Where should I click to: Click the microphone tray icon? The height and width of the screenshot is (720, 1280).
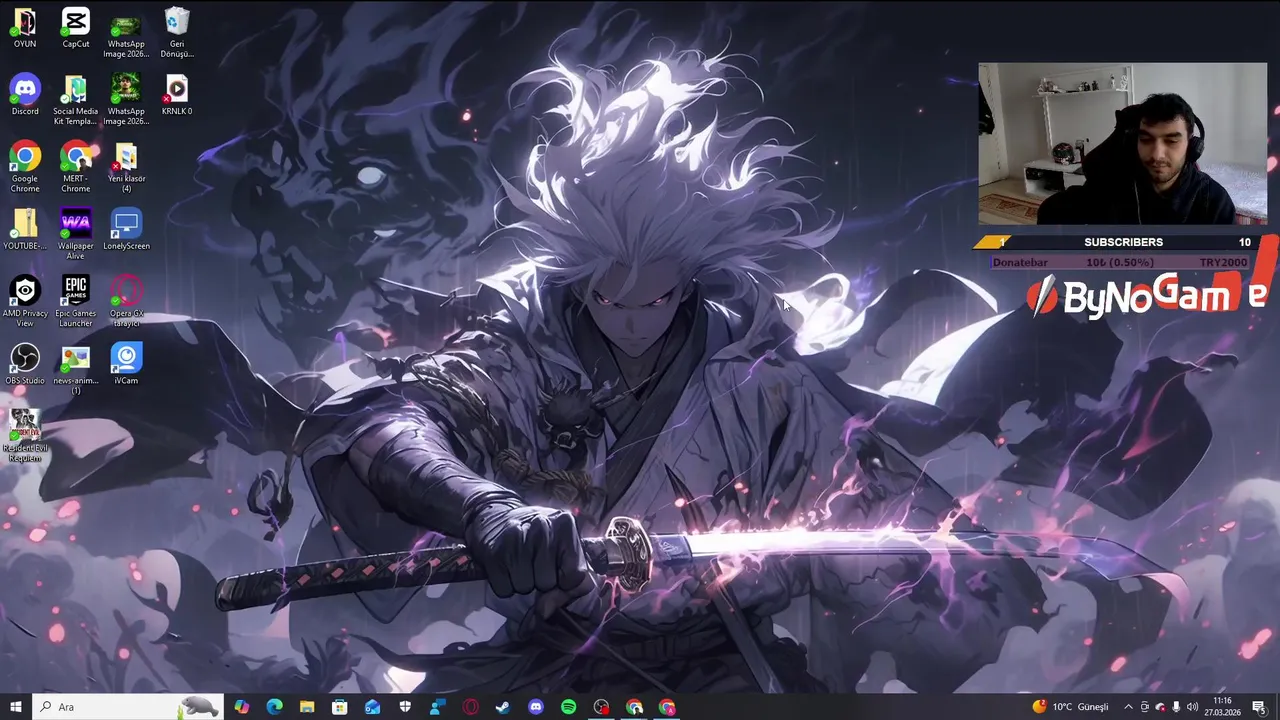(x=1176, y=707)
